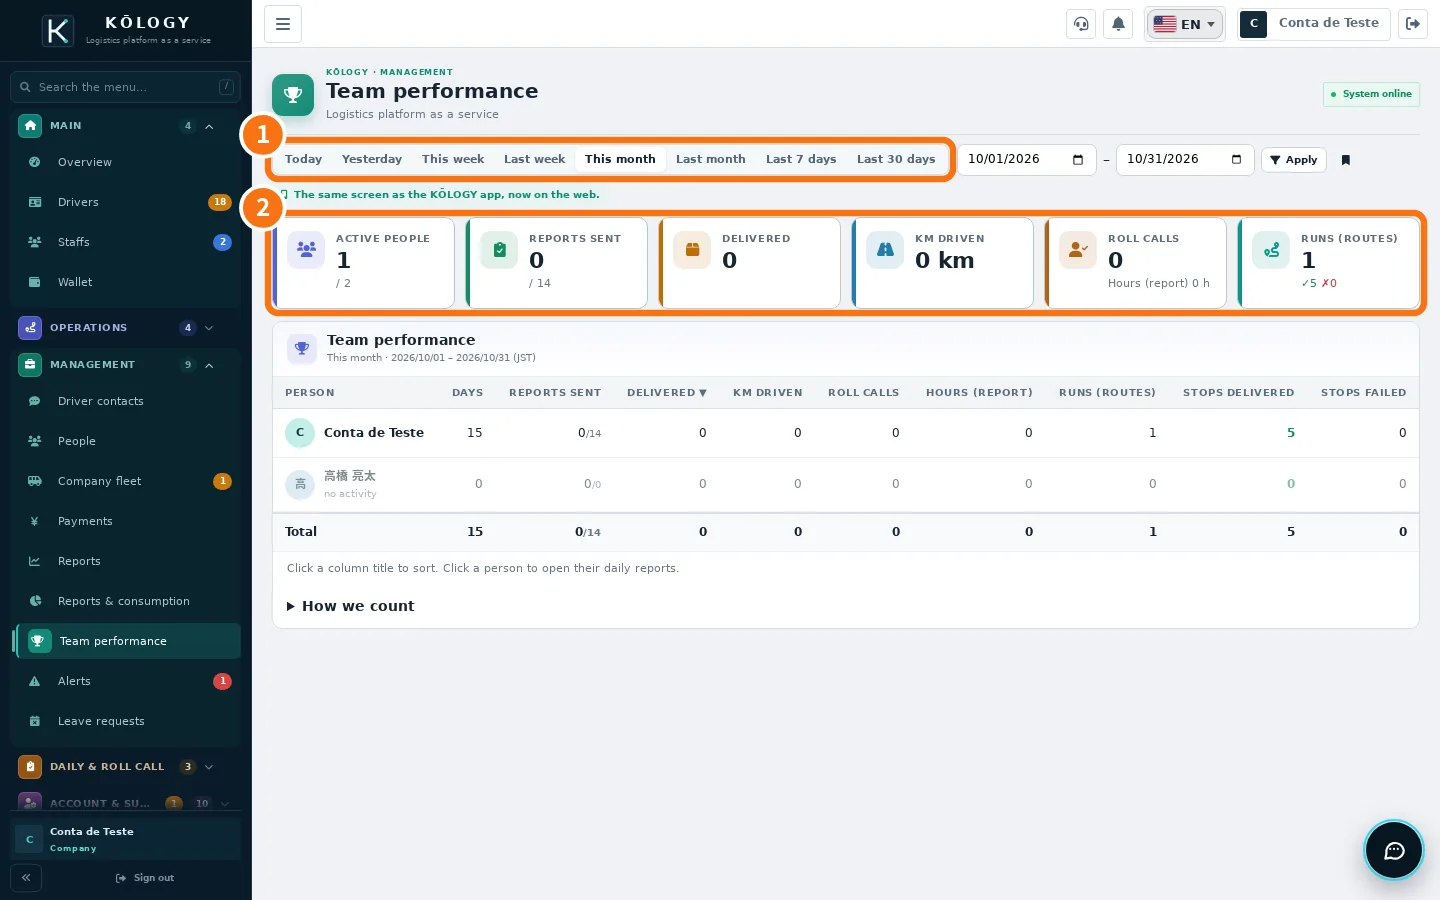The image size is (1440, 900).
Task: Open Wallet in sidebar
Action: tap(127, 282)
